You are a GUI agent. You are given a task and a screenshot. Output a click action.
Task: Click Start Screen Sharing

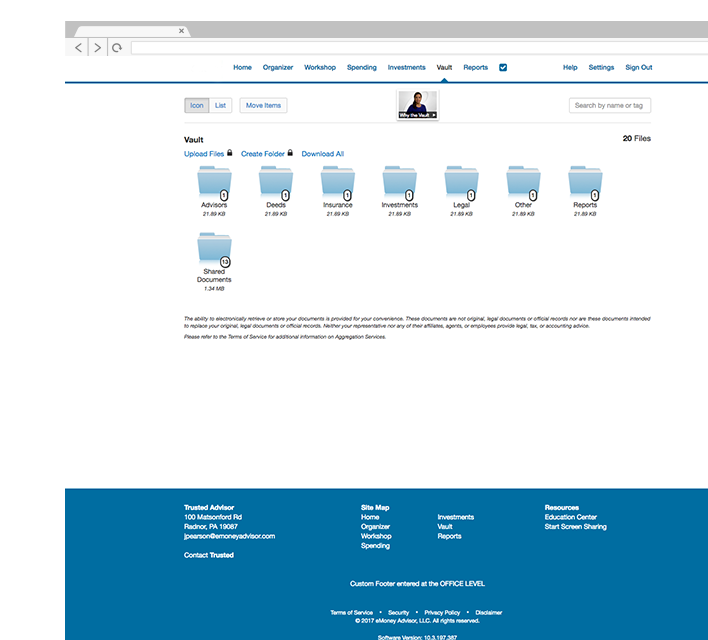(576, 527)
